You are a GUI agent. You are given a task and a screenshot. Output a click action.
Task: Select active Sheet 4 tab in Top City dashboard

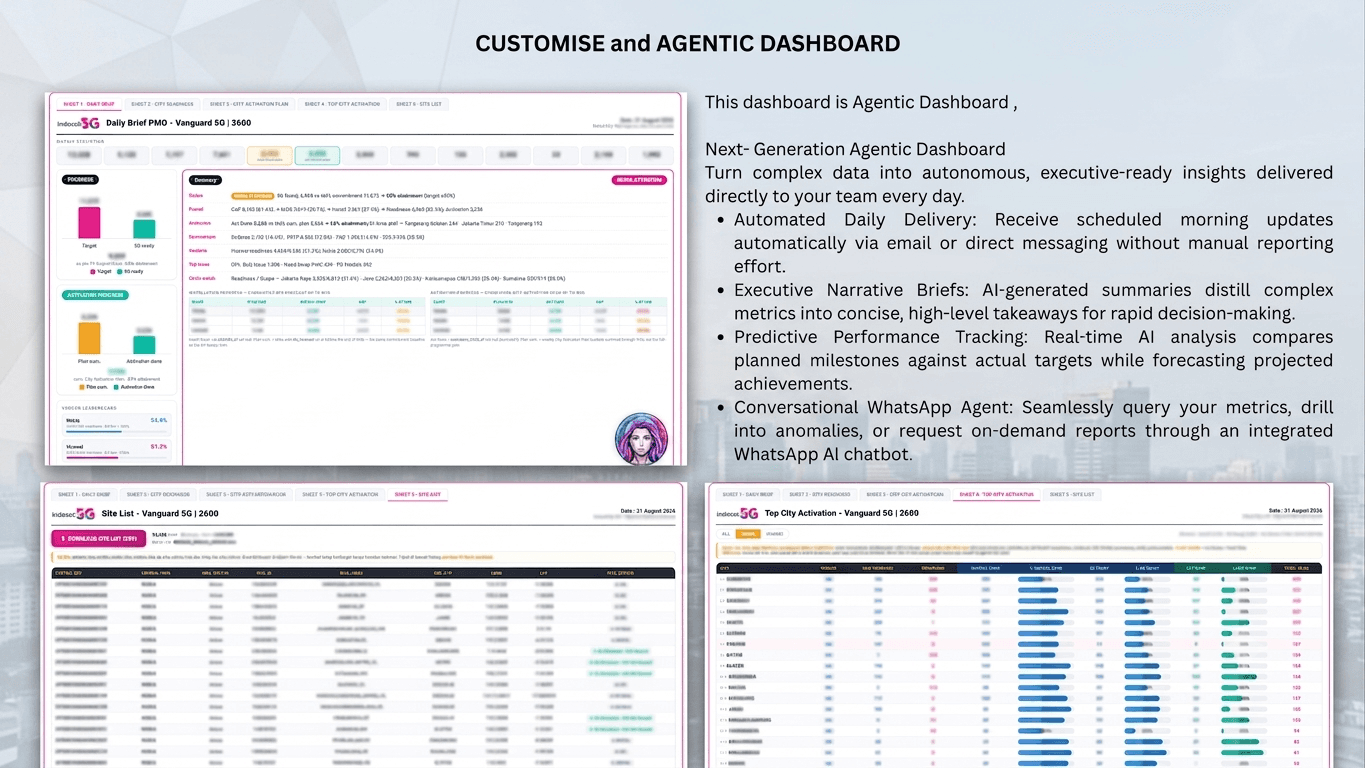point(995,494)
